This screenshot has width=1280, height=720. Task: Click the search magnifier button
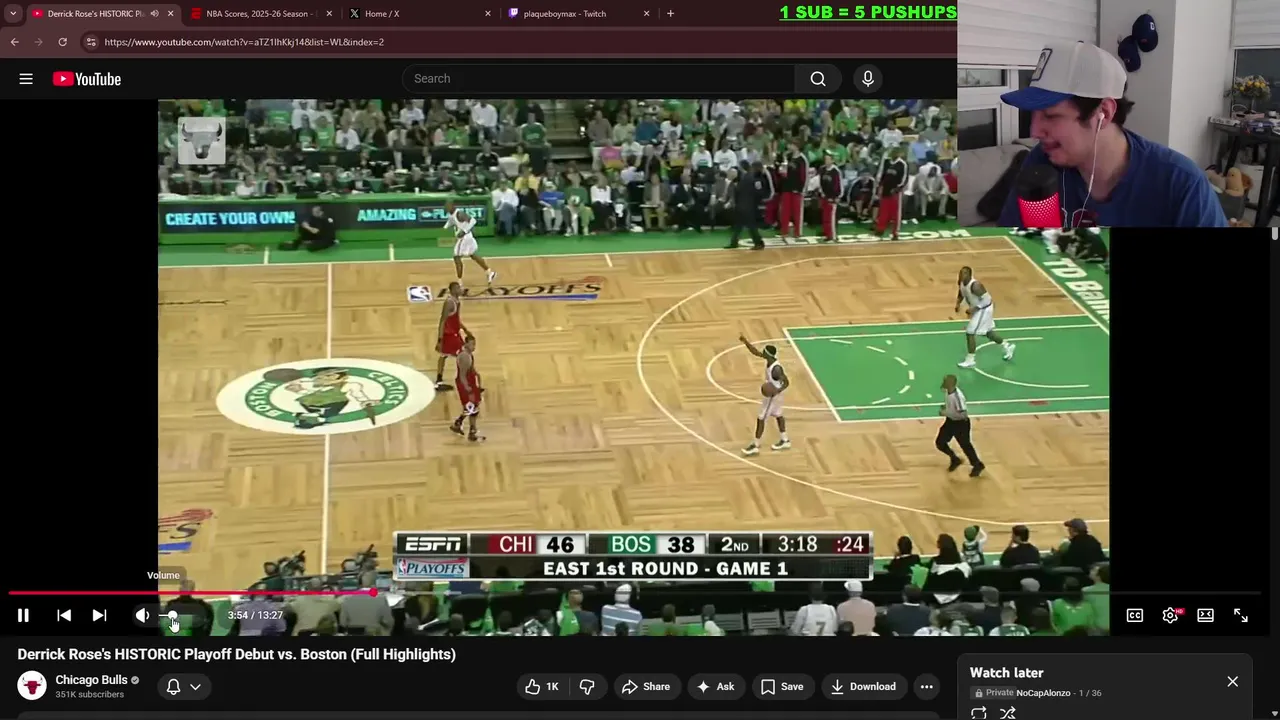[818, 78]
